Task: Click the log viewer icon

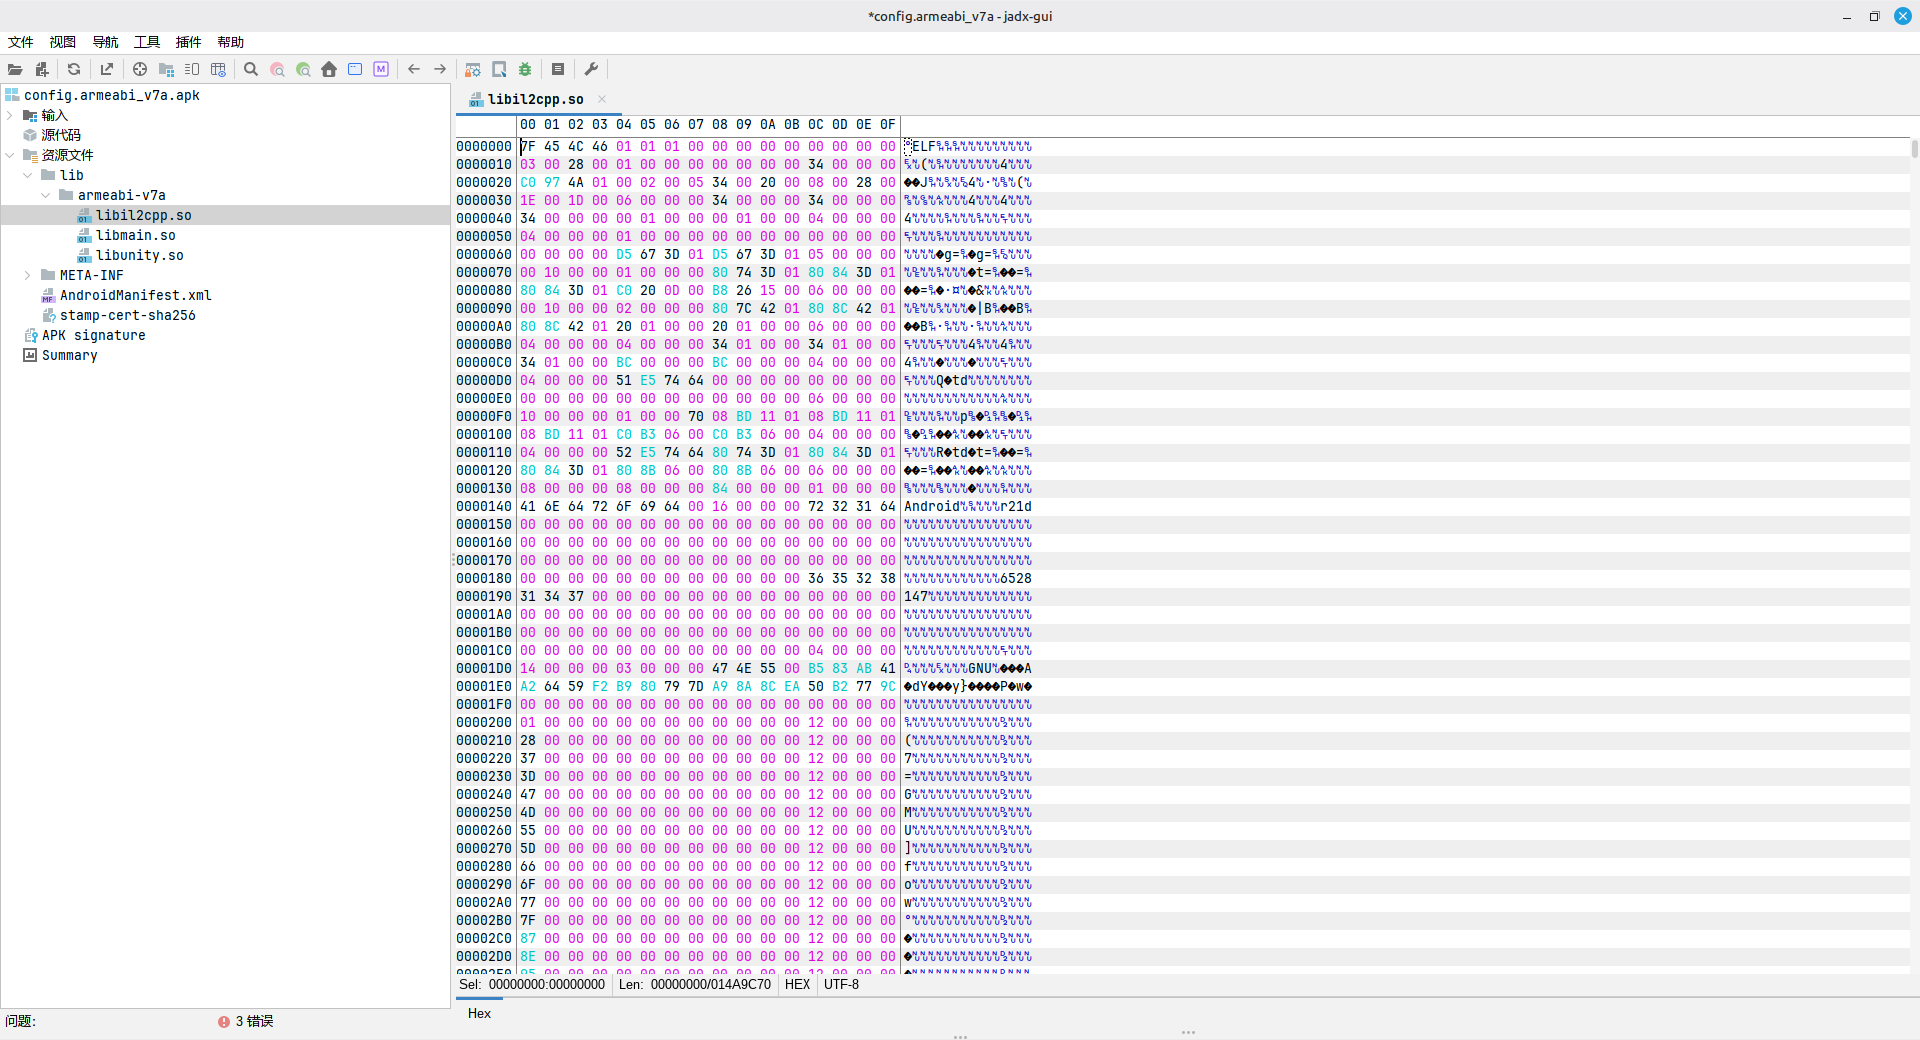Action: pyautogui.click(x=558, y=69)
